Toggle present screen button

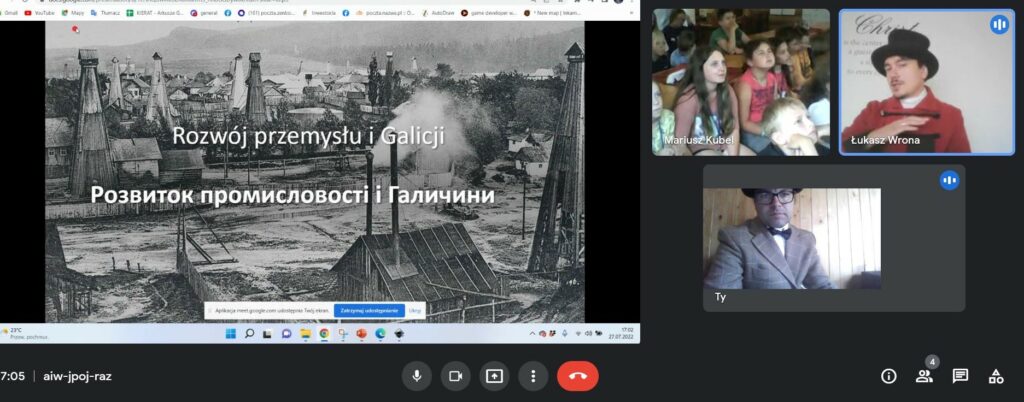(x=494, y=376)
